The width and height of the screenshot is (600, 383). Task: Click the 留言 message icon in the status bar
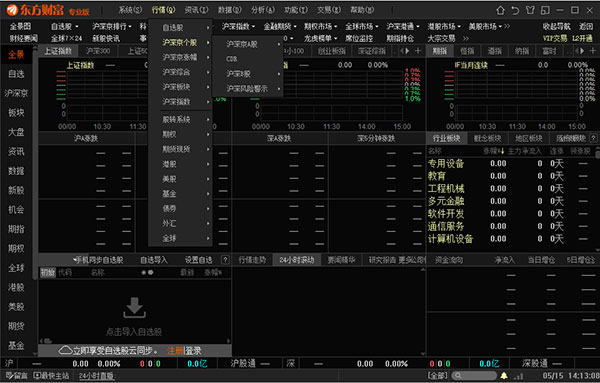point(16,376)
